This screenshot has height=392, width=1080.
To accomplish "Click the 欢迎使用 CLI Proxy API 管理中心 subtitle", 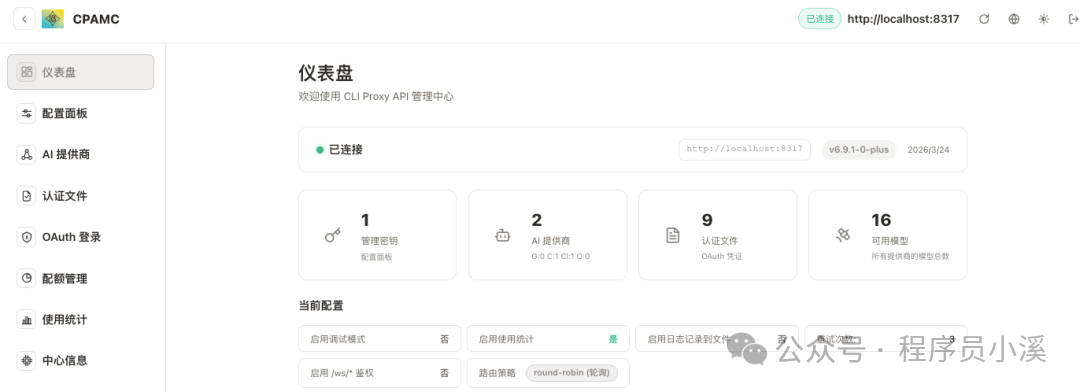I will [376, 97].
